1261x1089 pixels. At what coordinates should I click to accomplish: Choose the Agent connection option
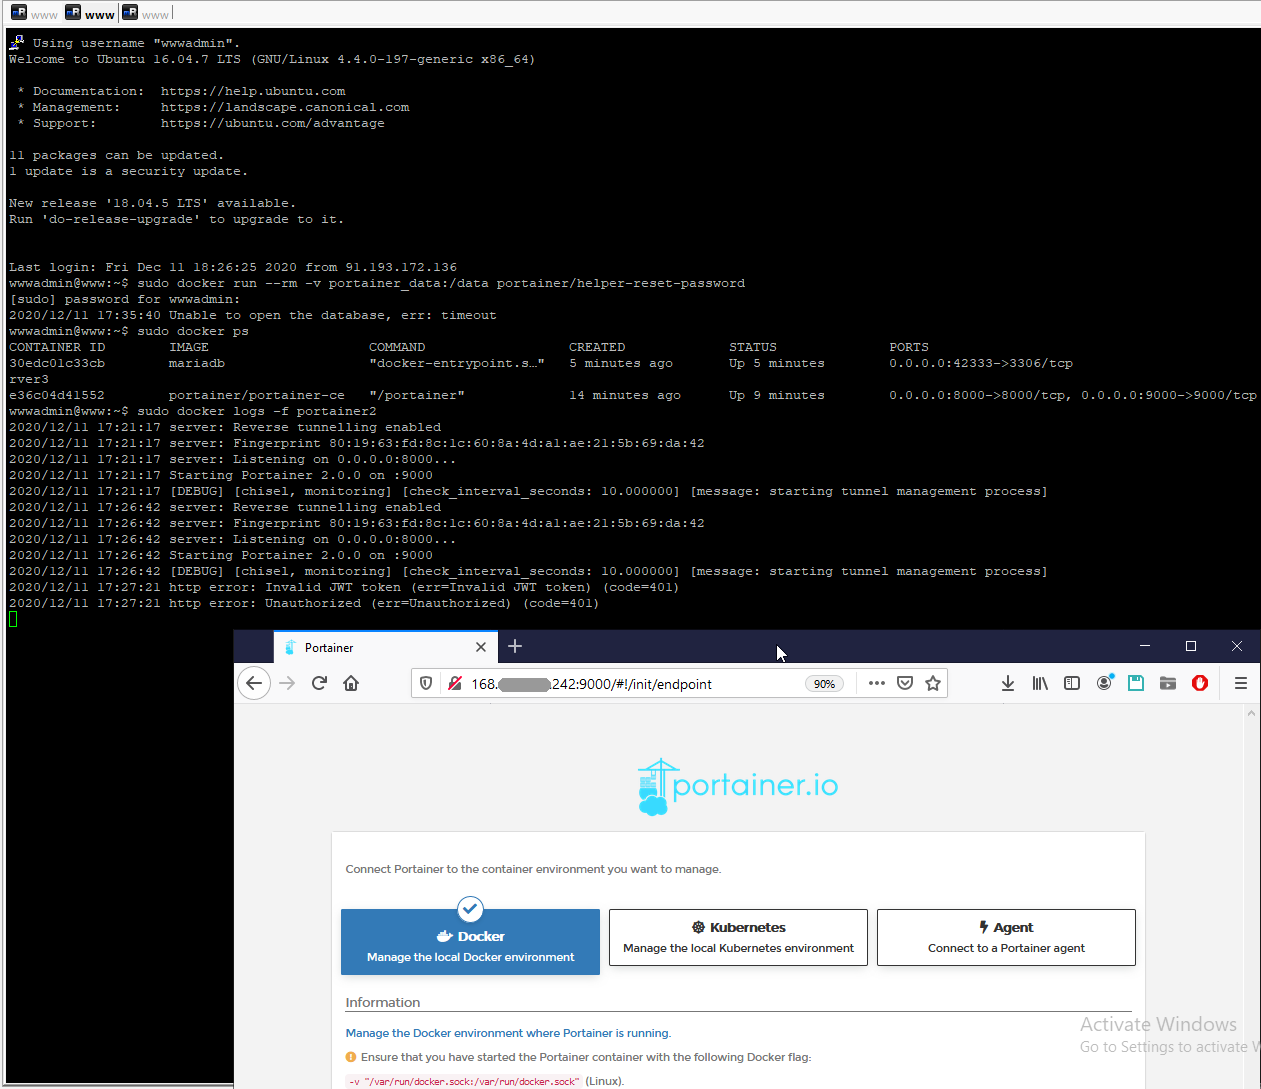(1006, 937)
